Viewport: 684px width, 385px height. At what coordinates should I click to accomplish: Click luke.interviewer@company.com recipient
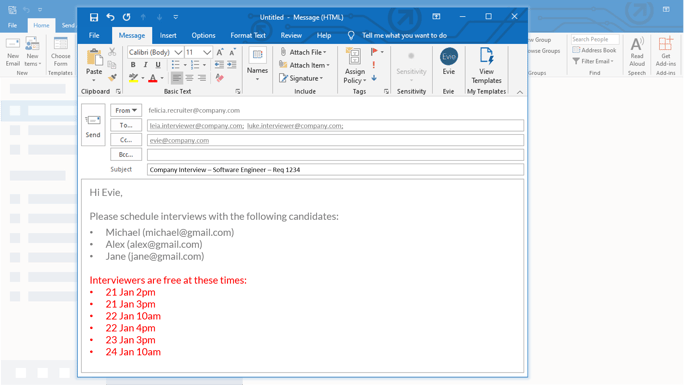point(295,126)
